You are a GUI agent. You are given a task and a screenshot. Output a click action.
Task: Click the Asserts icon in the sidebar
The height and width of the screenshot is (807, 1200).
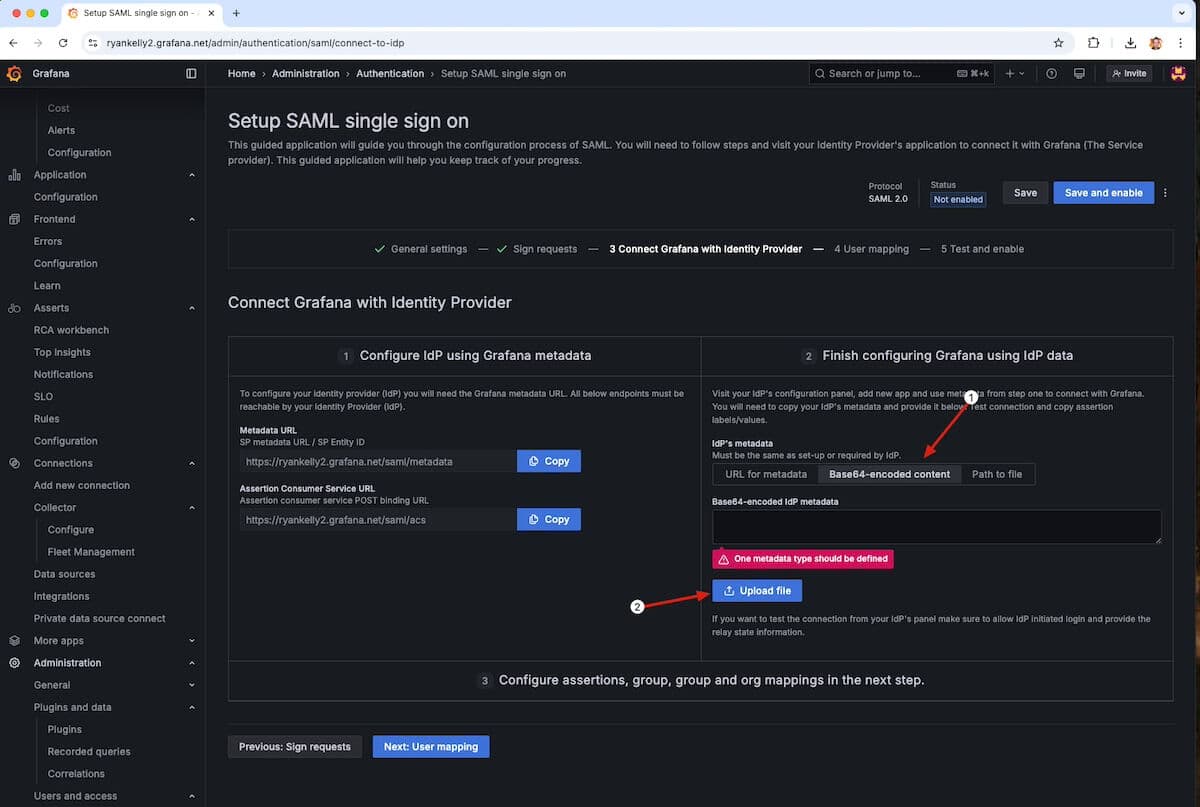[x=14, y=307]
